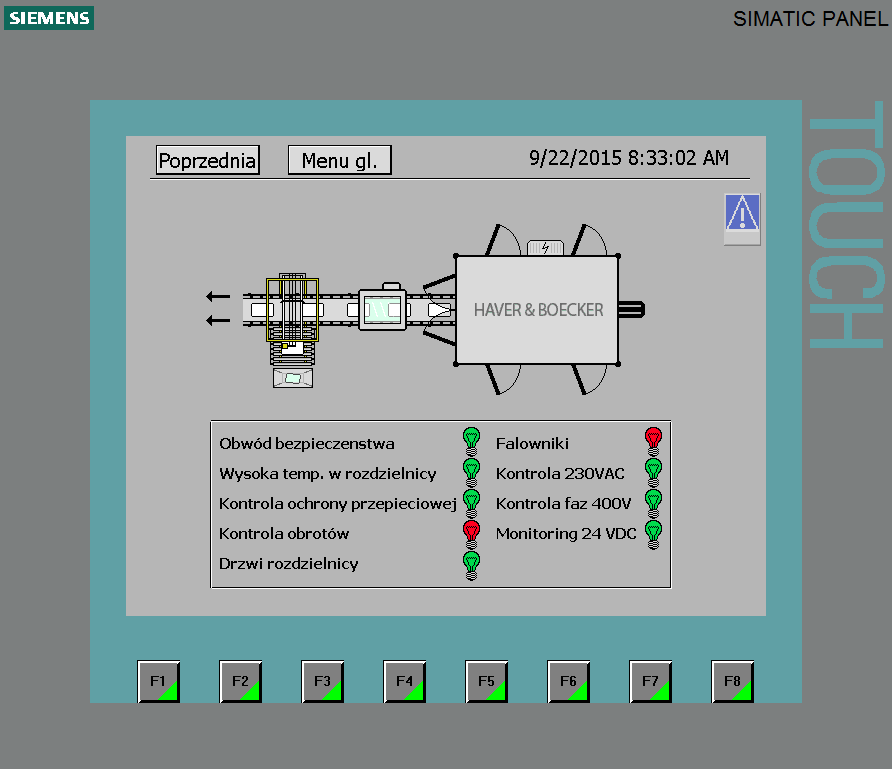This screenshot has height=769, width=892.
Task: Click the upper left conveyor direction arrow
Action: point(218,296)
